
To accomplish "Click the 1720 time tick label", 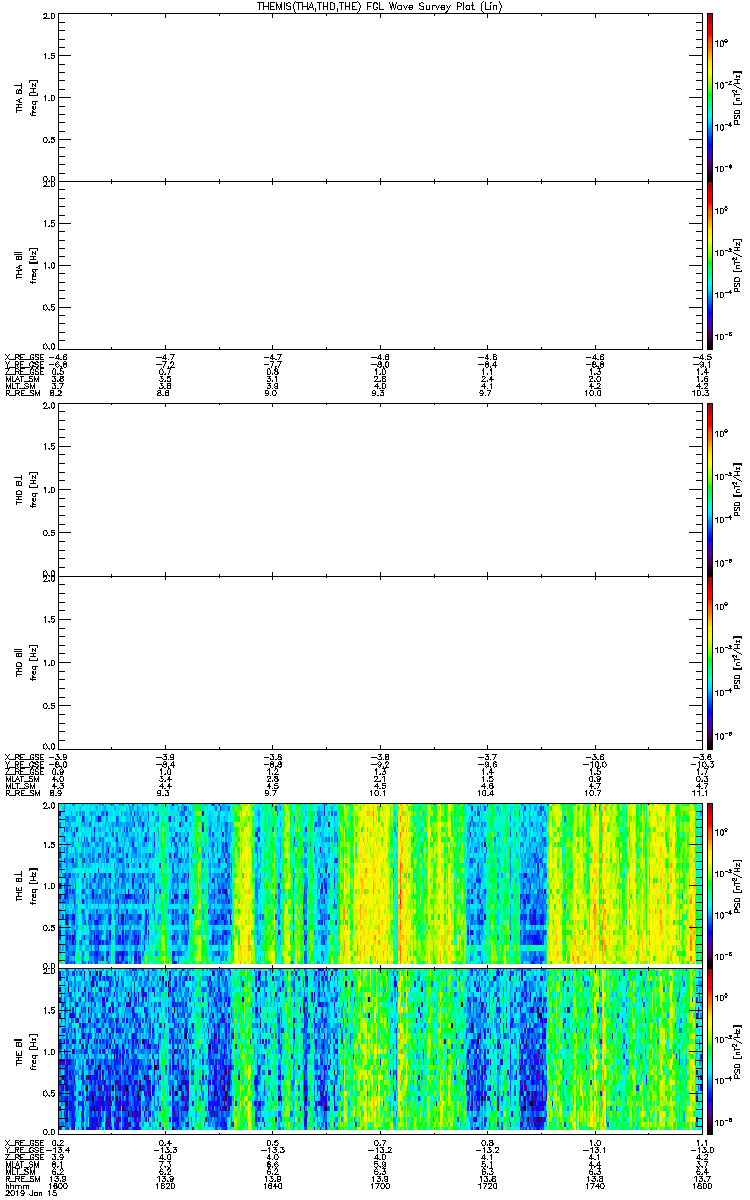I will 487,1184.
